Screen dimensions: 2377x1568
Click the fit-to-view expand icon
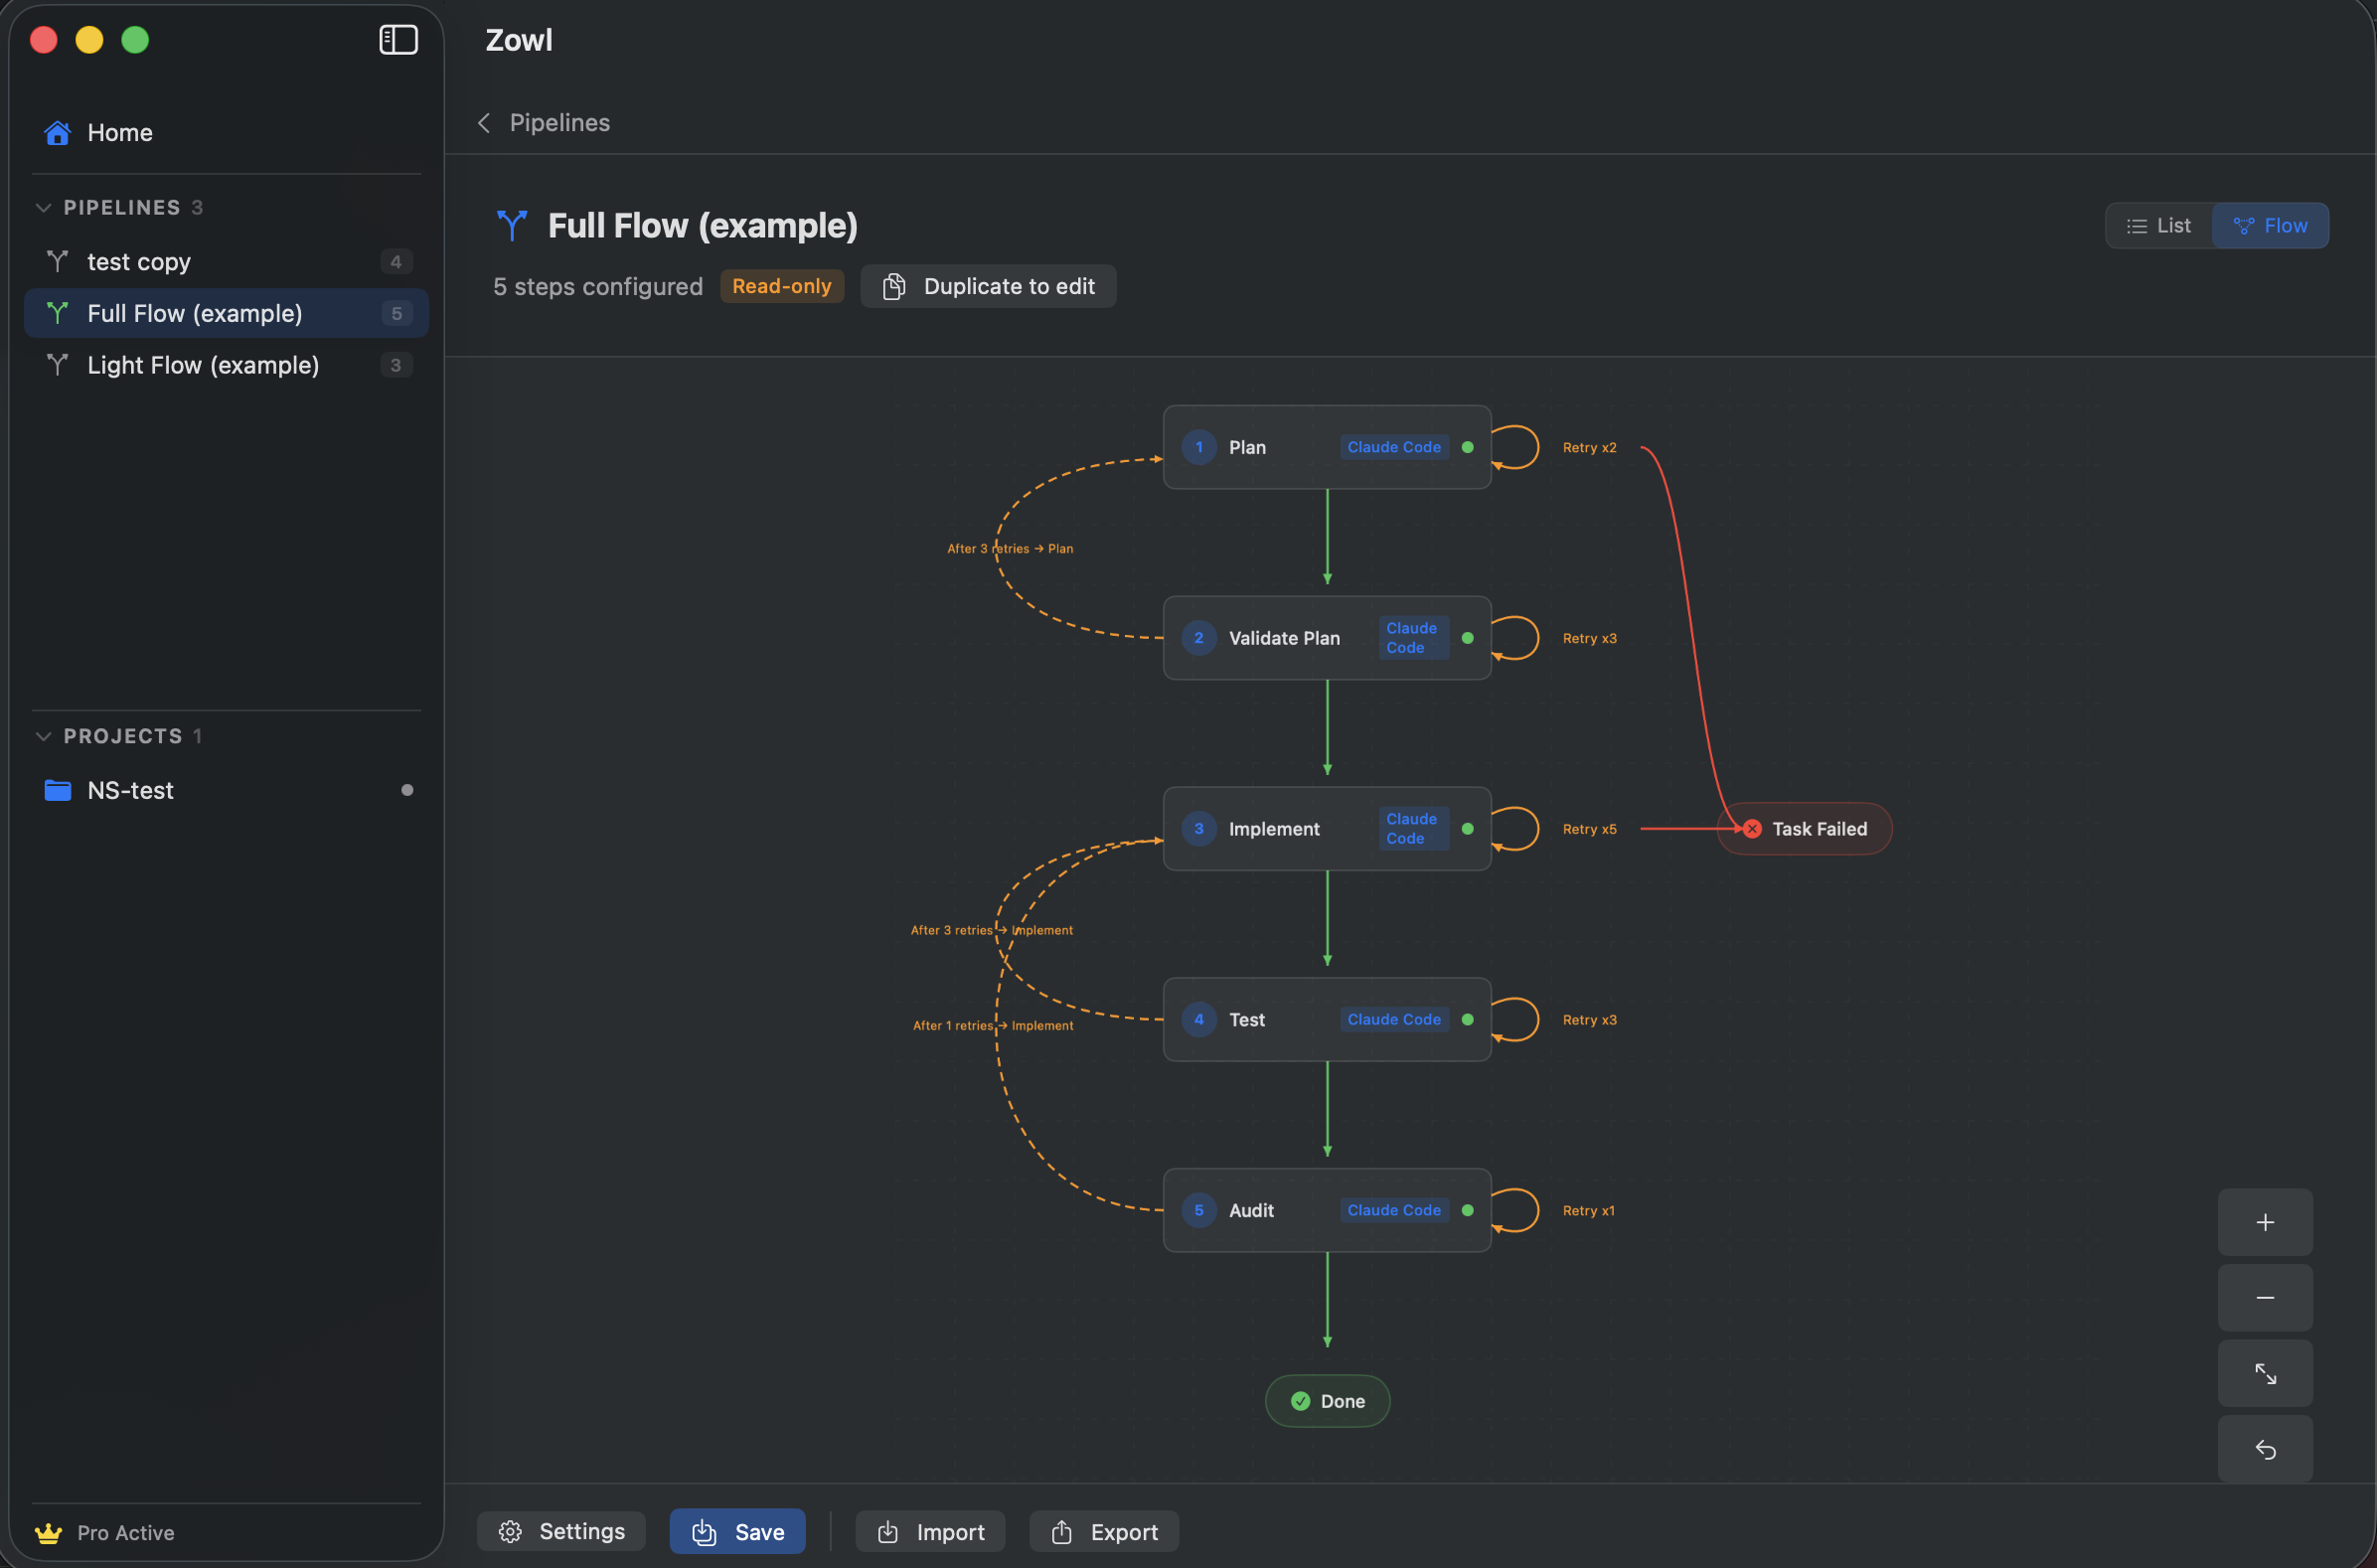(x=2264, y=1372)
